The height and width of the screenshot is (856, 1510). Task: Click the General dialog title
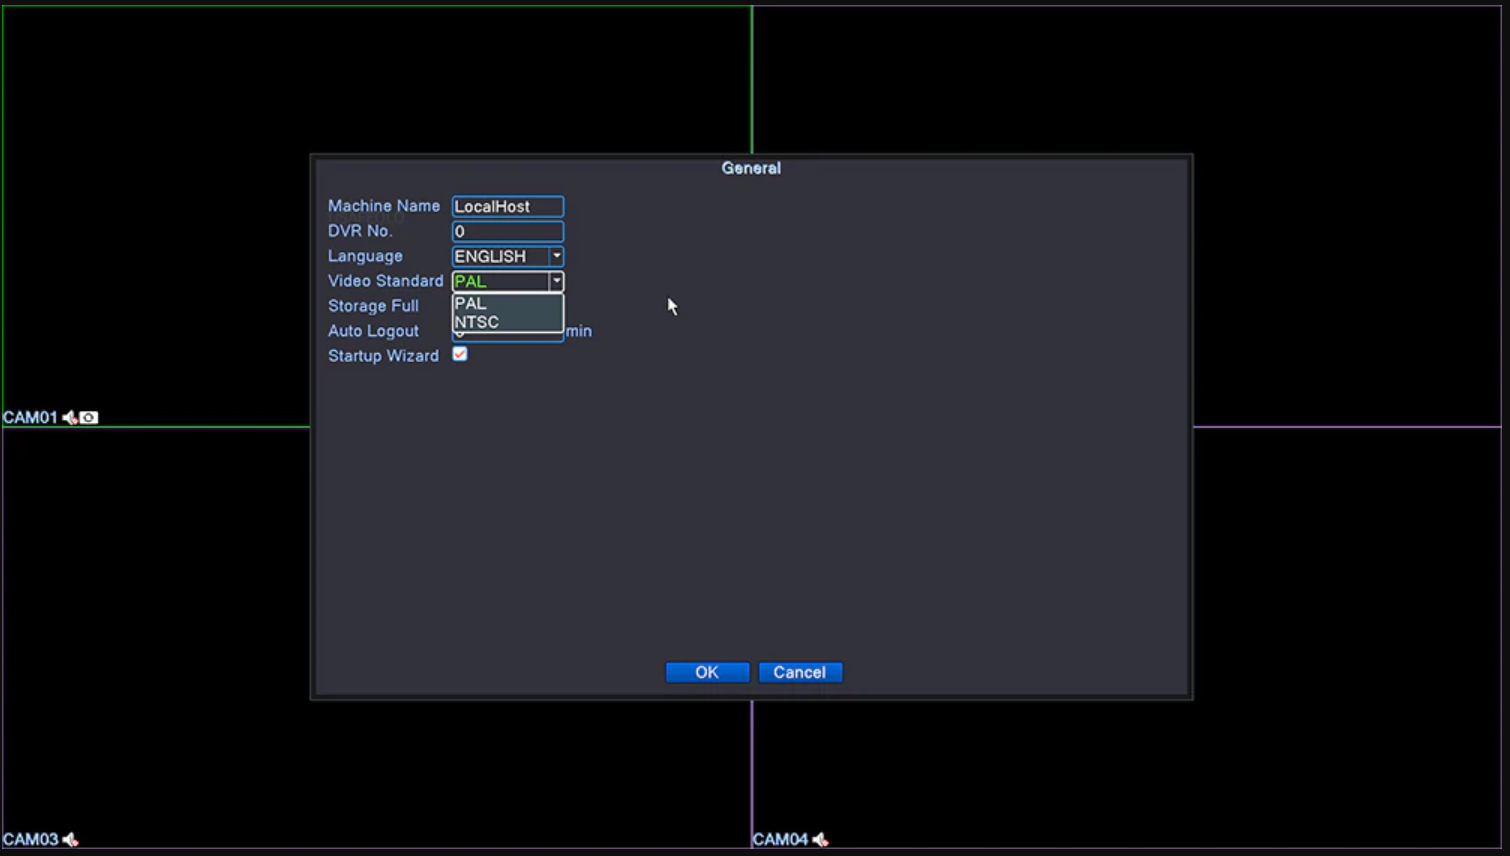tap(751, 168)
